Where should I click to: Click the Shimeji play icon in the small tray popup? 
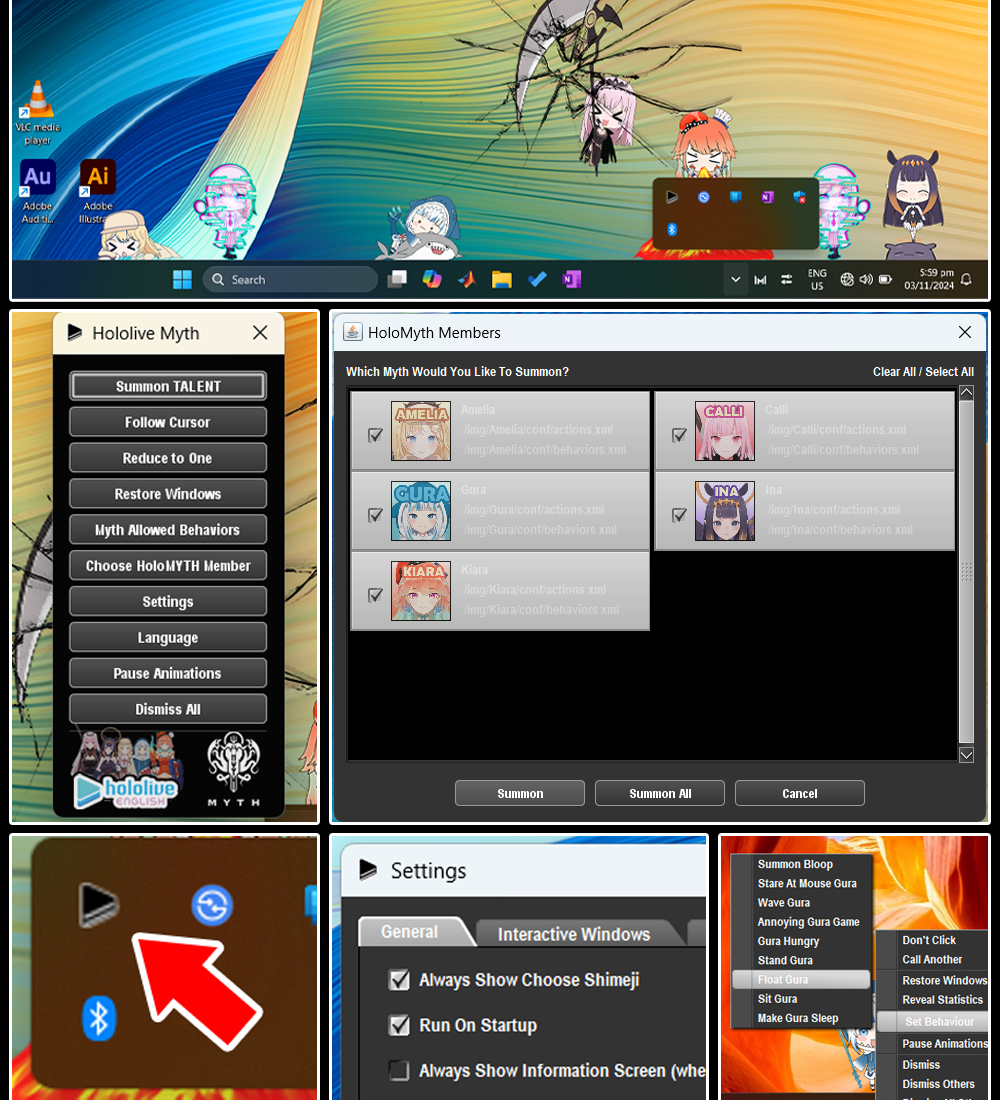pyautogui.click(x=672, y=197)
